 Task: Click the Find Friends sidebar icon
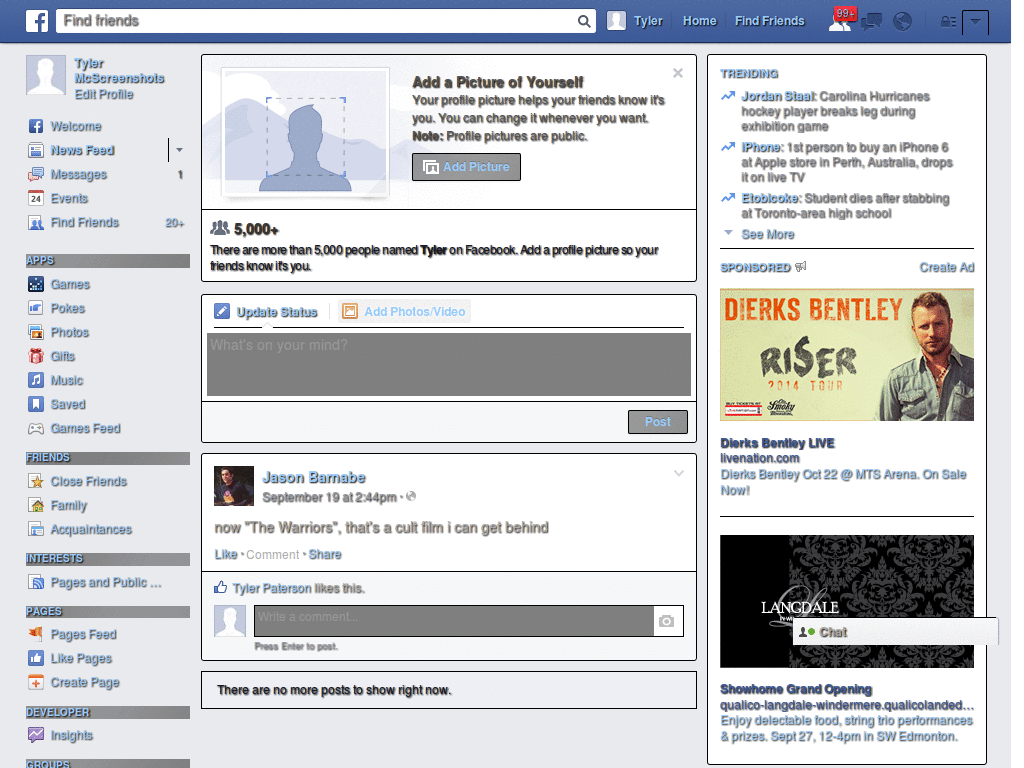[36, 223]
